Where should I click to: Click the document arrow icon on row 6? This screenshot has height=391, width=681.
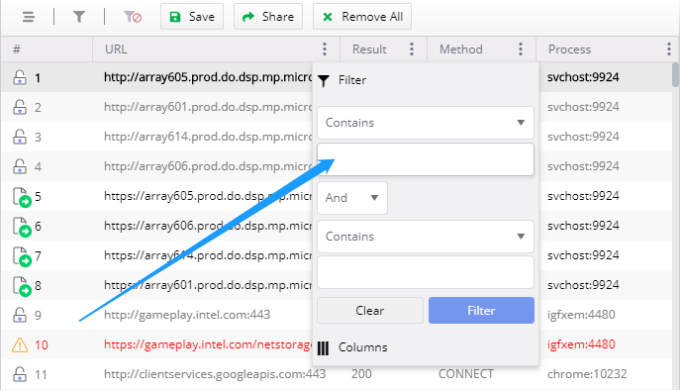pos(22,226)
